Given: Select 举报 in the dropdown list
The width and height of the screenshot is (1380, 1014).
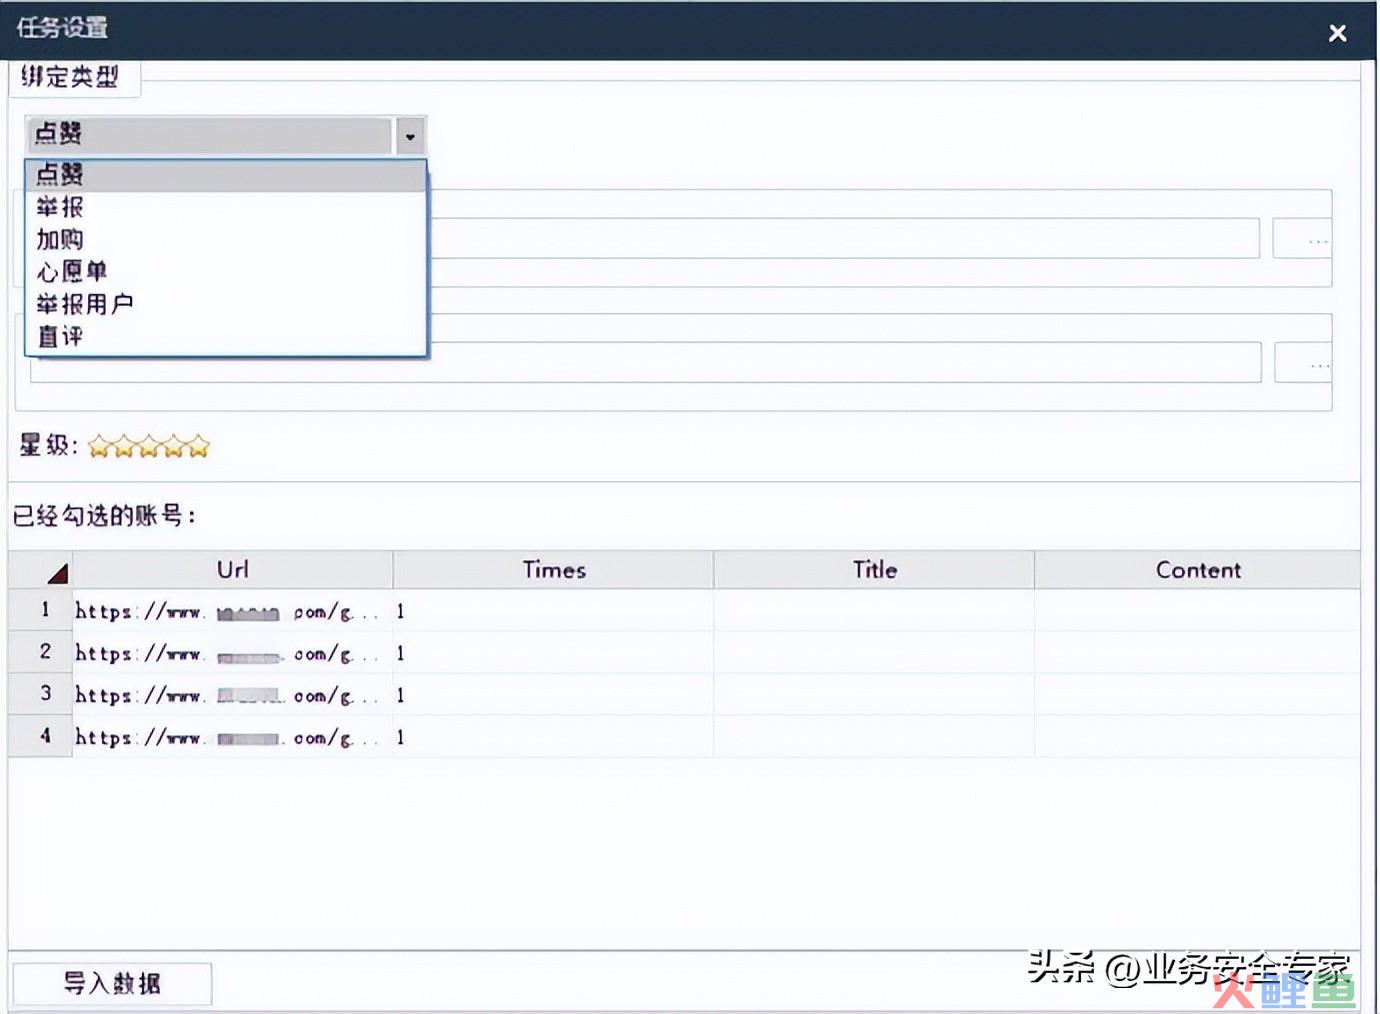Looking at the screenshot, I should coord(226,207).
